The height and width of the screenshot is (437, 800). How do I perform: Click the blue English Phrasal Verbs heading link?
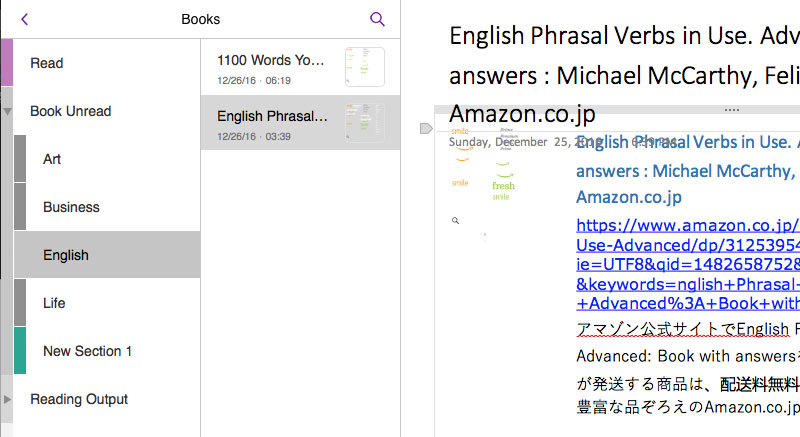688,142
